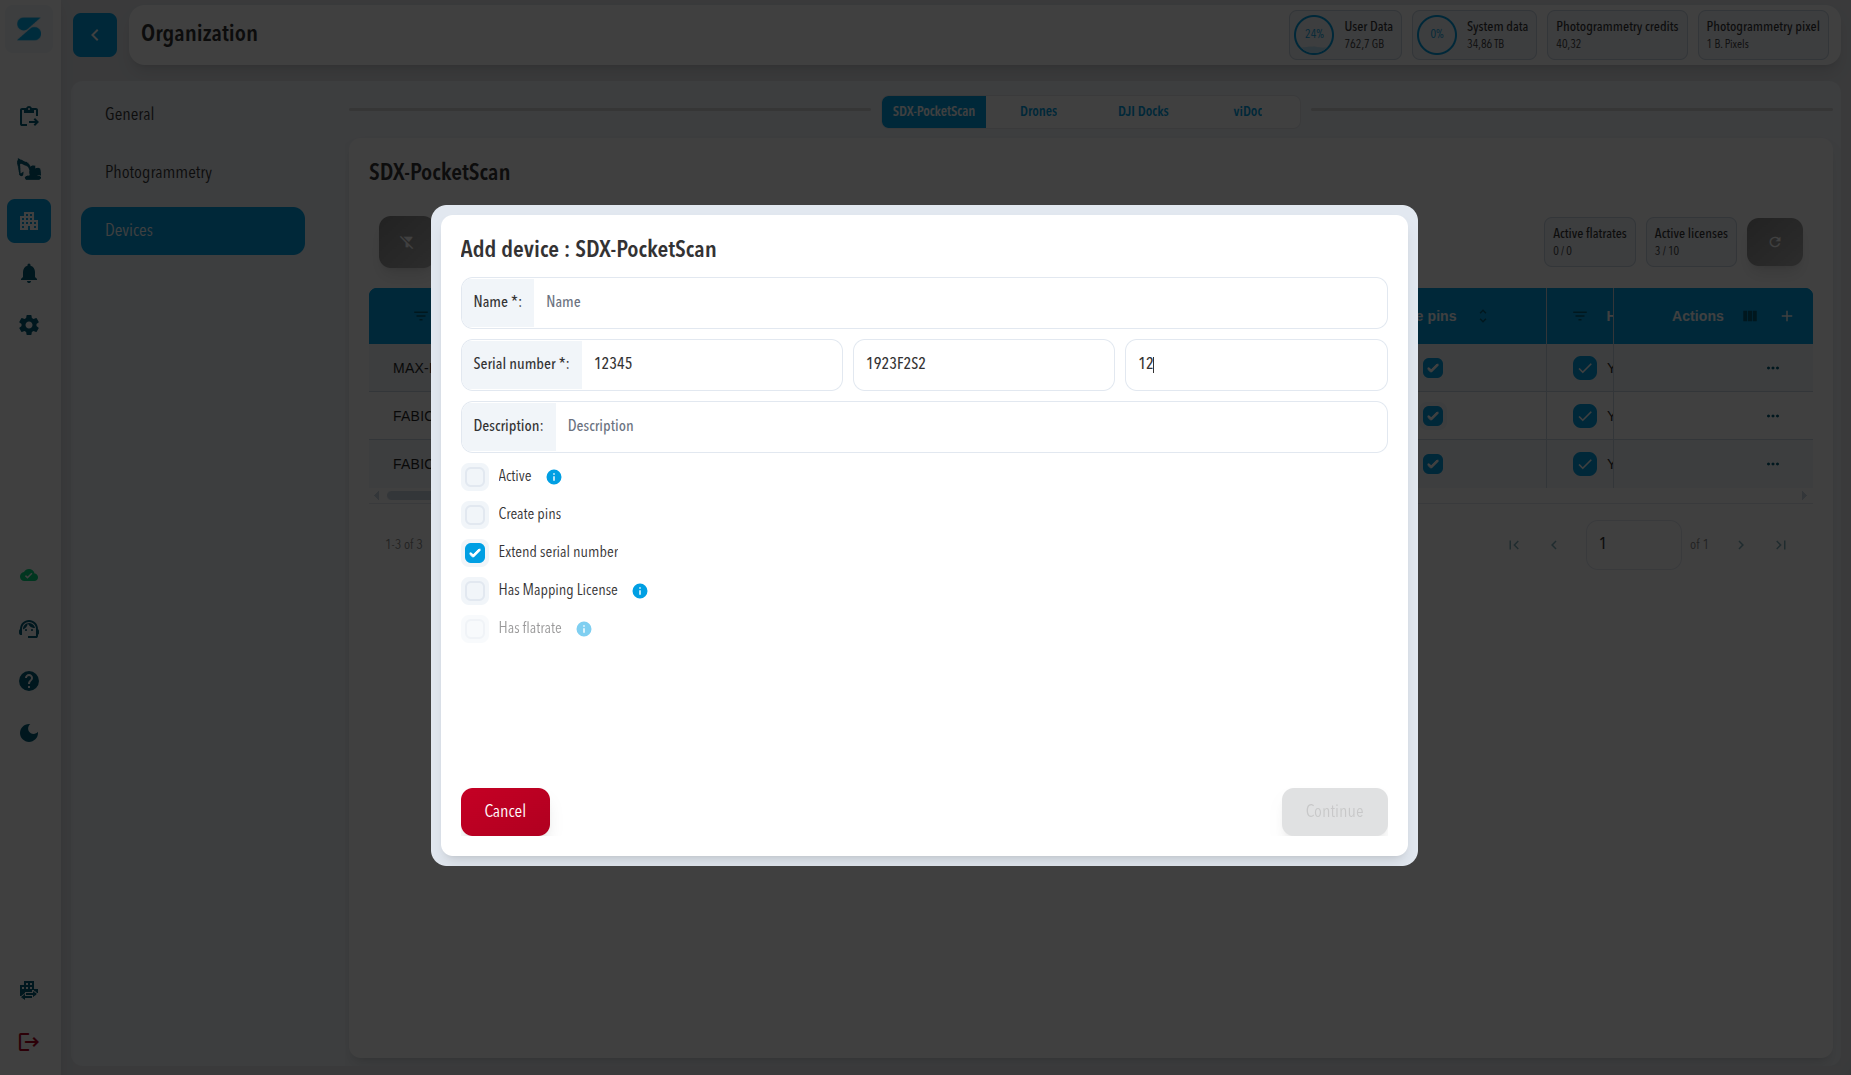Click the clear filter button above the table
This screenshot has height=1075, width=1851.
(406, 242)
